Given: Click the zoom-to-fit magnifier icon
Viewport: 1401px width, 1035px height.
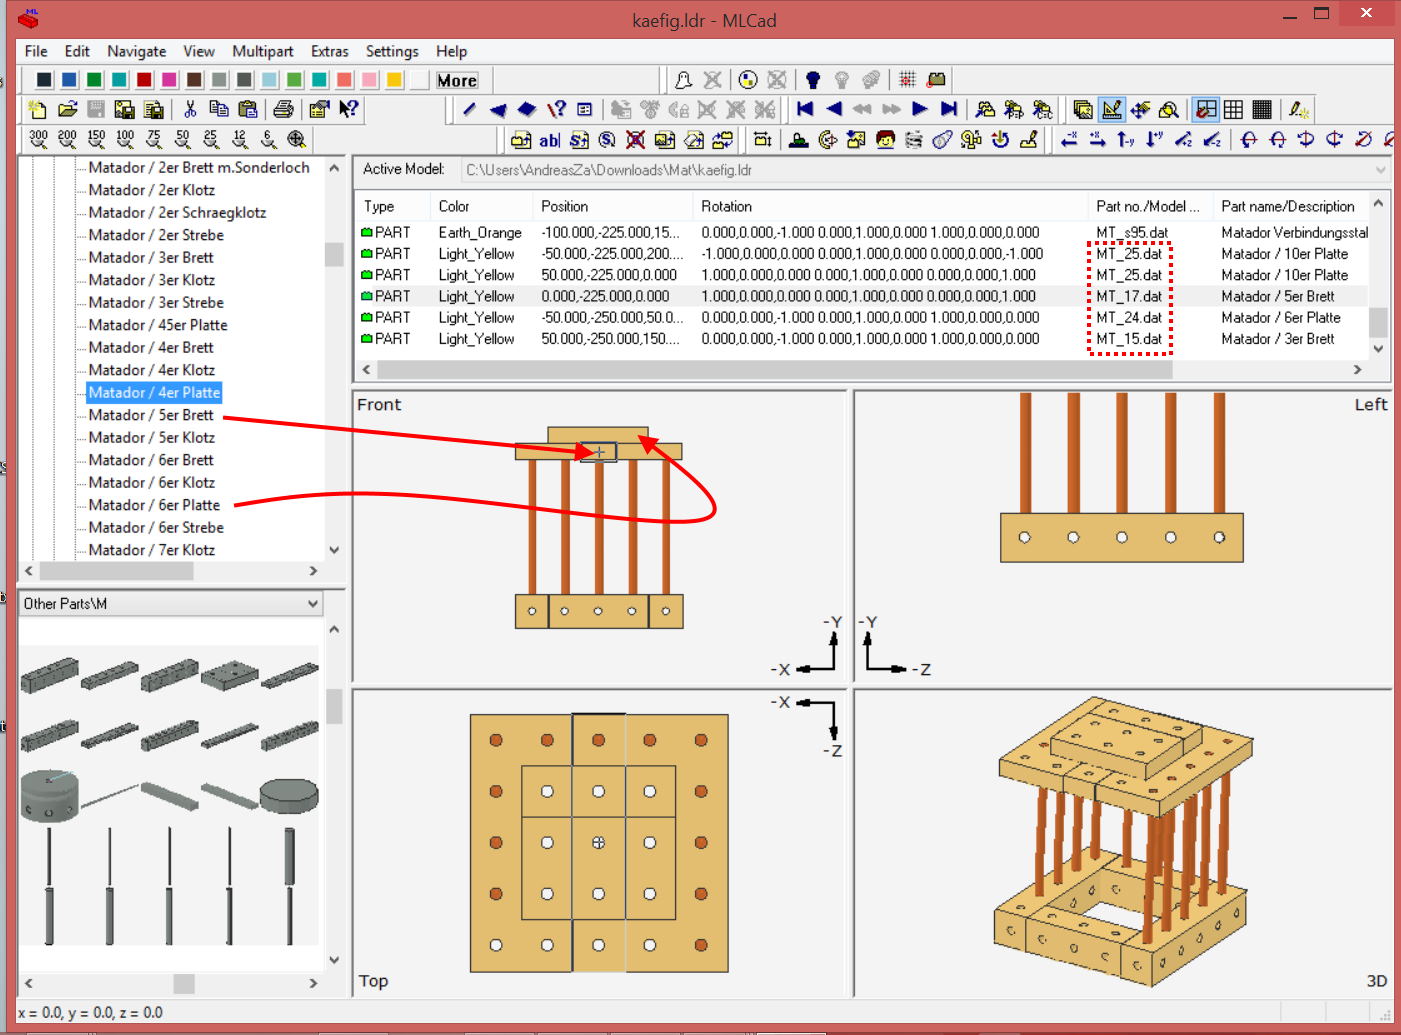Looking at the screenshot, I should pos(297,139).
